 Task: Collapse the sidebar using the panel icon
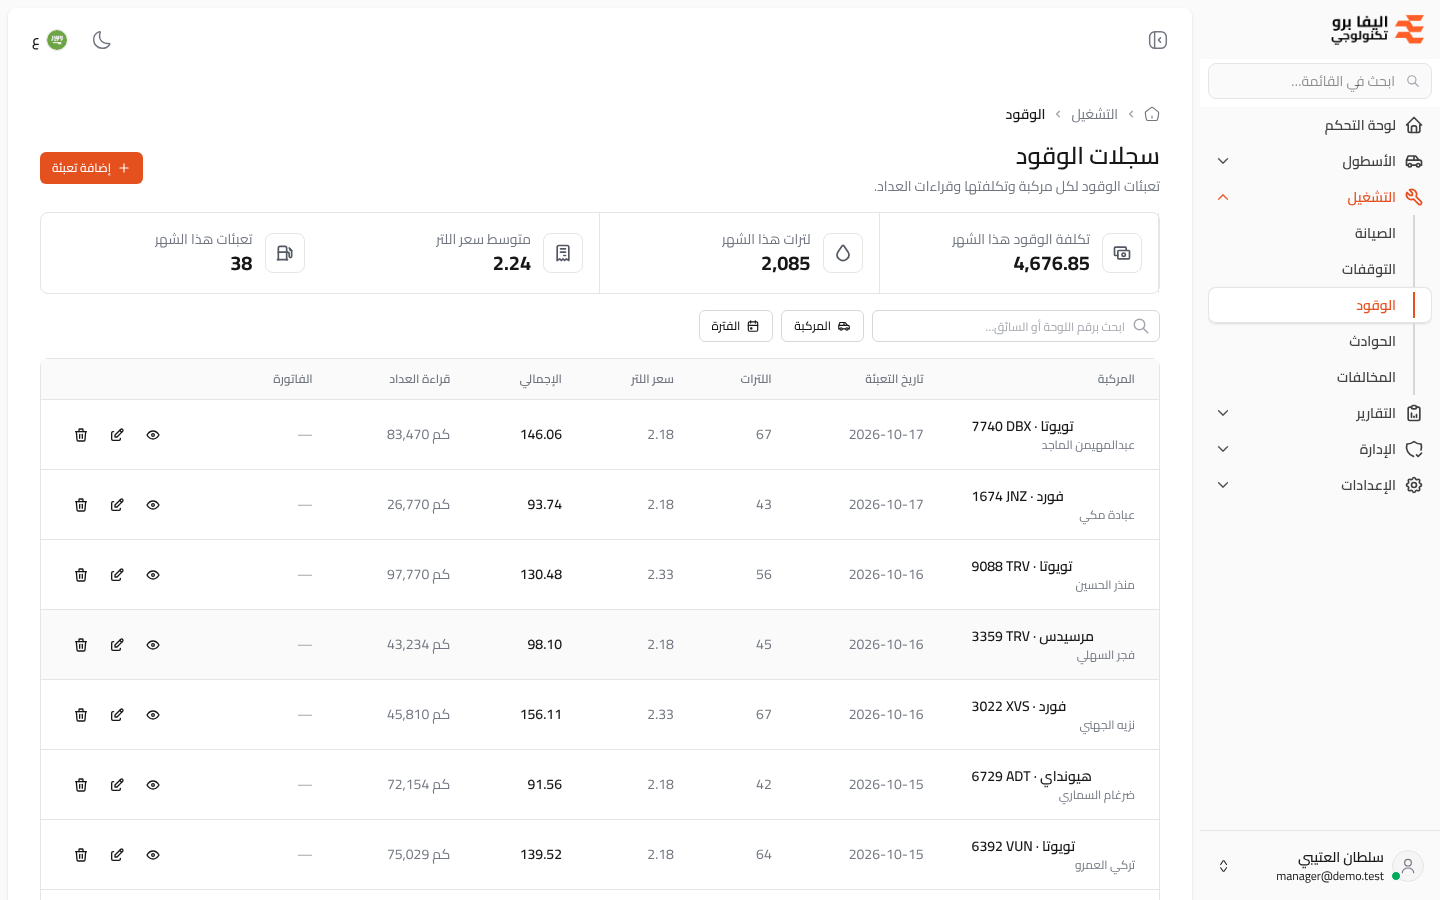tap(1158, 40)
